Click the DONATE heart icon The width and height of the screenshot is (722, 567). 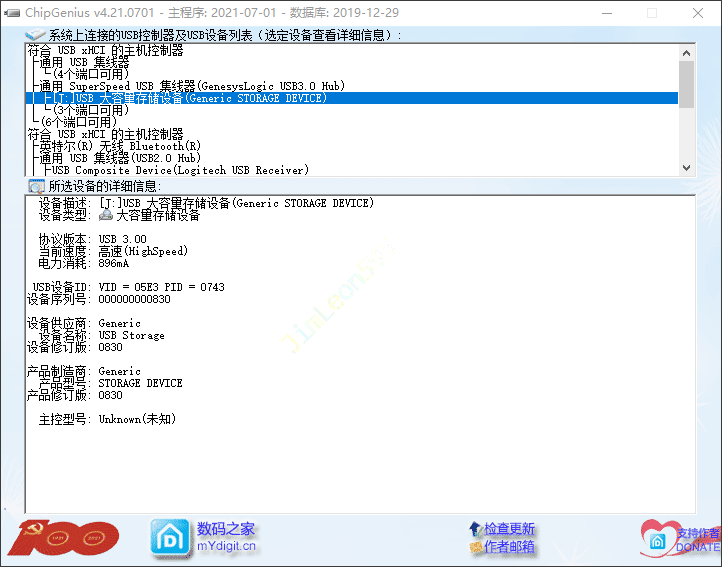659,538
